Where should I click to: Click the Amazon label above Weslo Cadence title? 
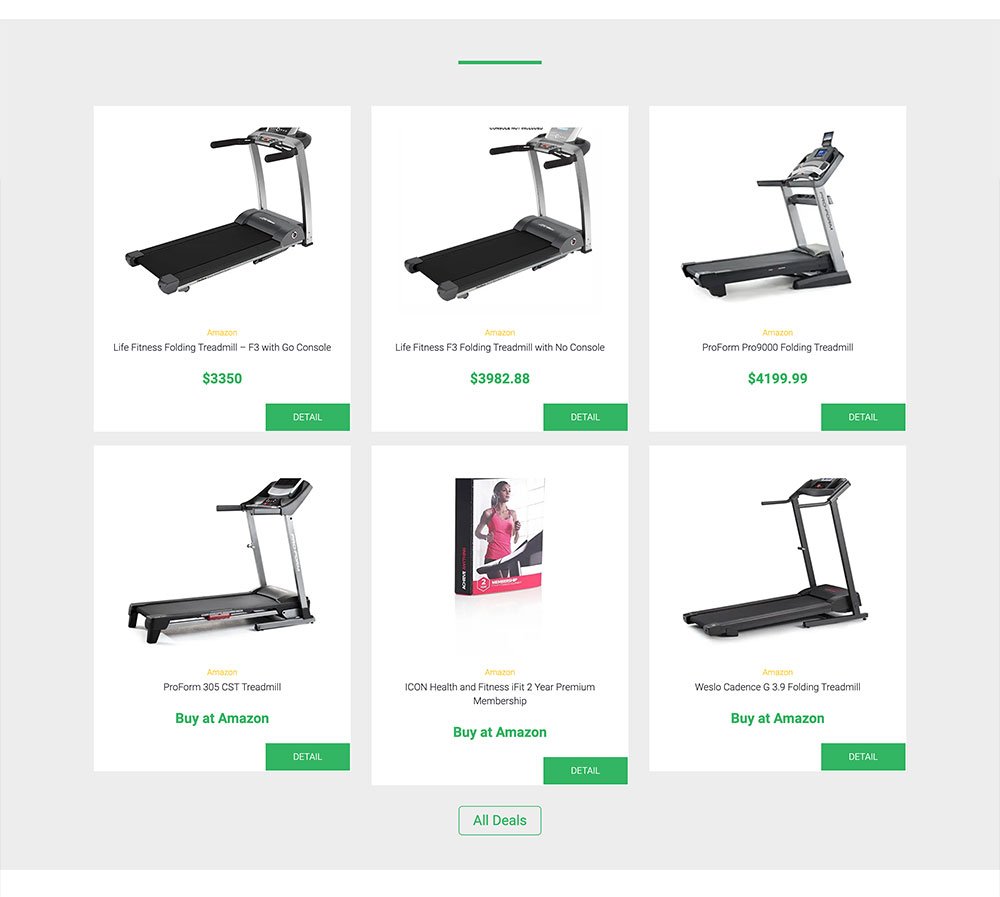777,672
